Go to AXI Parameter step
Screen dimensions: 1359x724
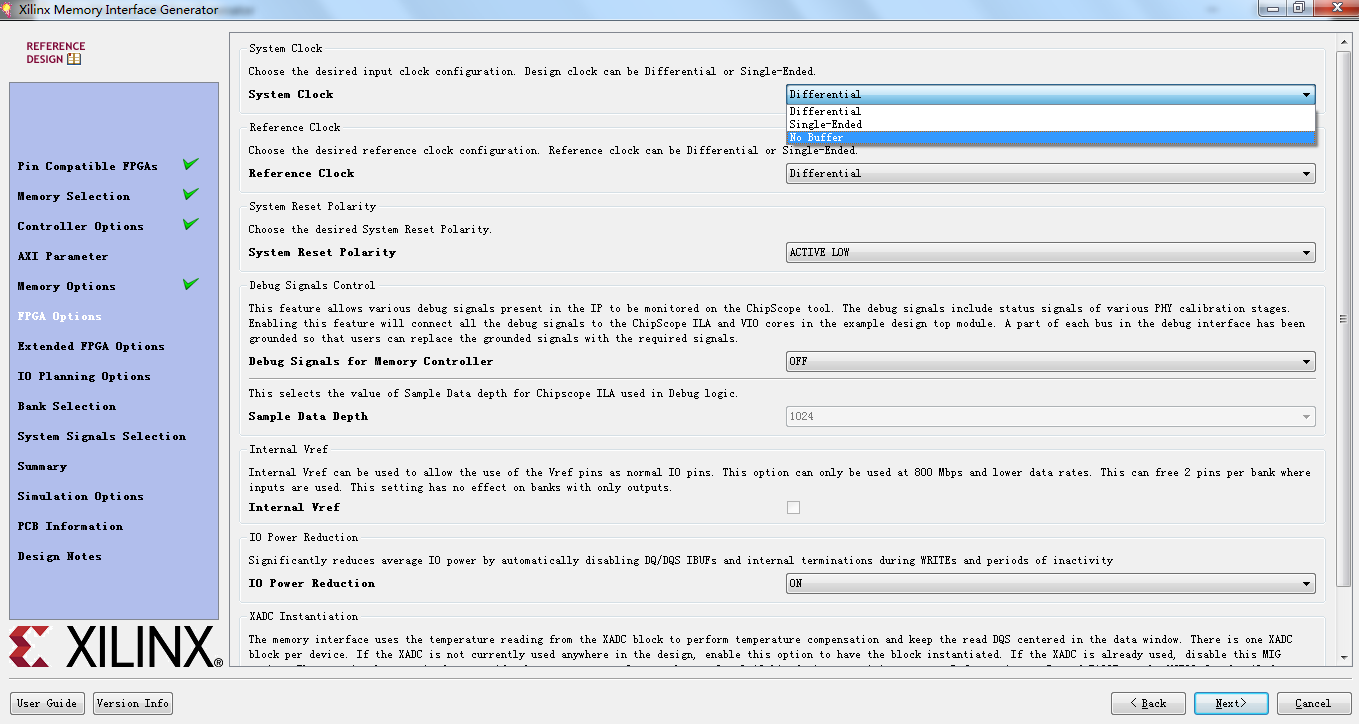coord(63,256)
